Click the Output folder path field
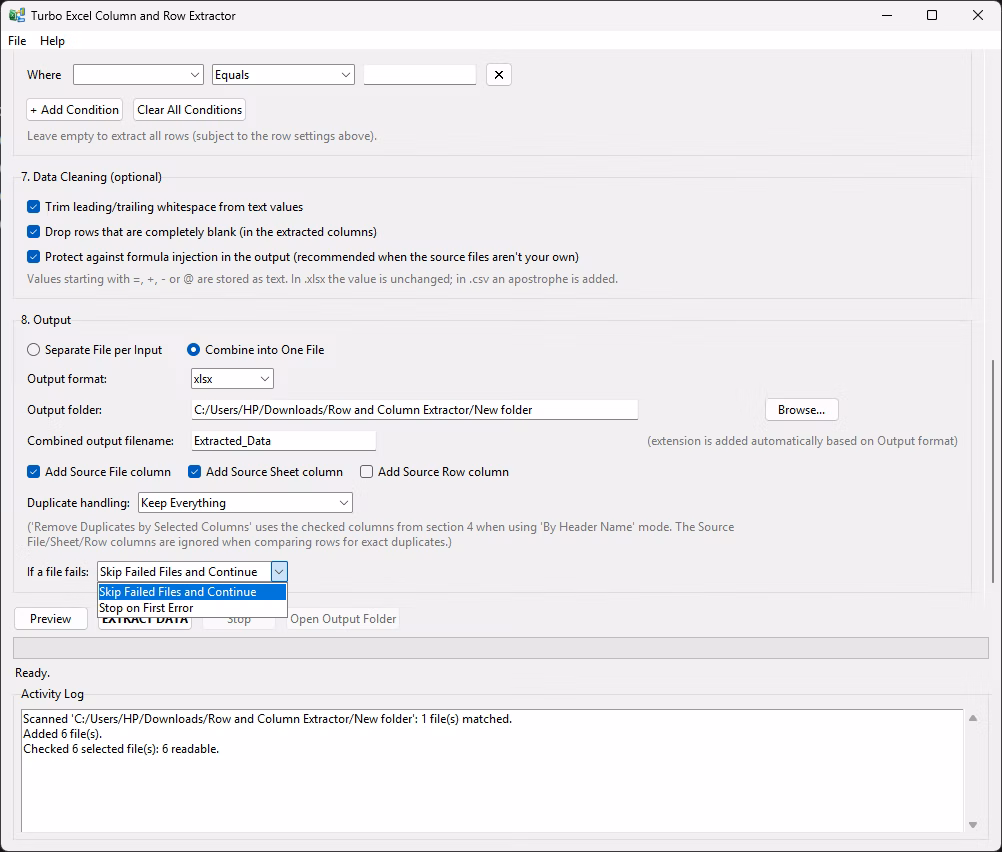The image size is (1002, 852). [x=414, y=410]
